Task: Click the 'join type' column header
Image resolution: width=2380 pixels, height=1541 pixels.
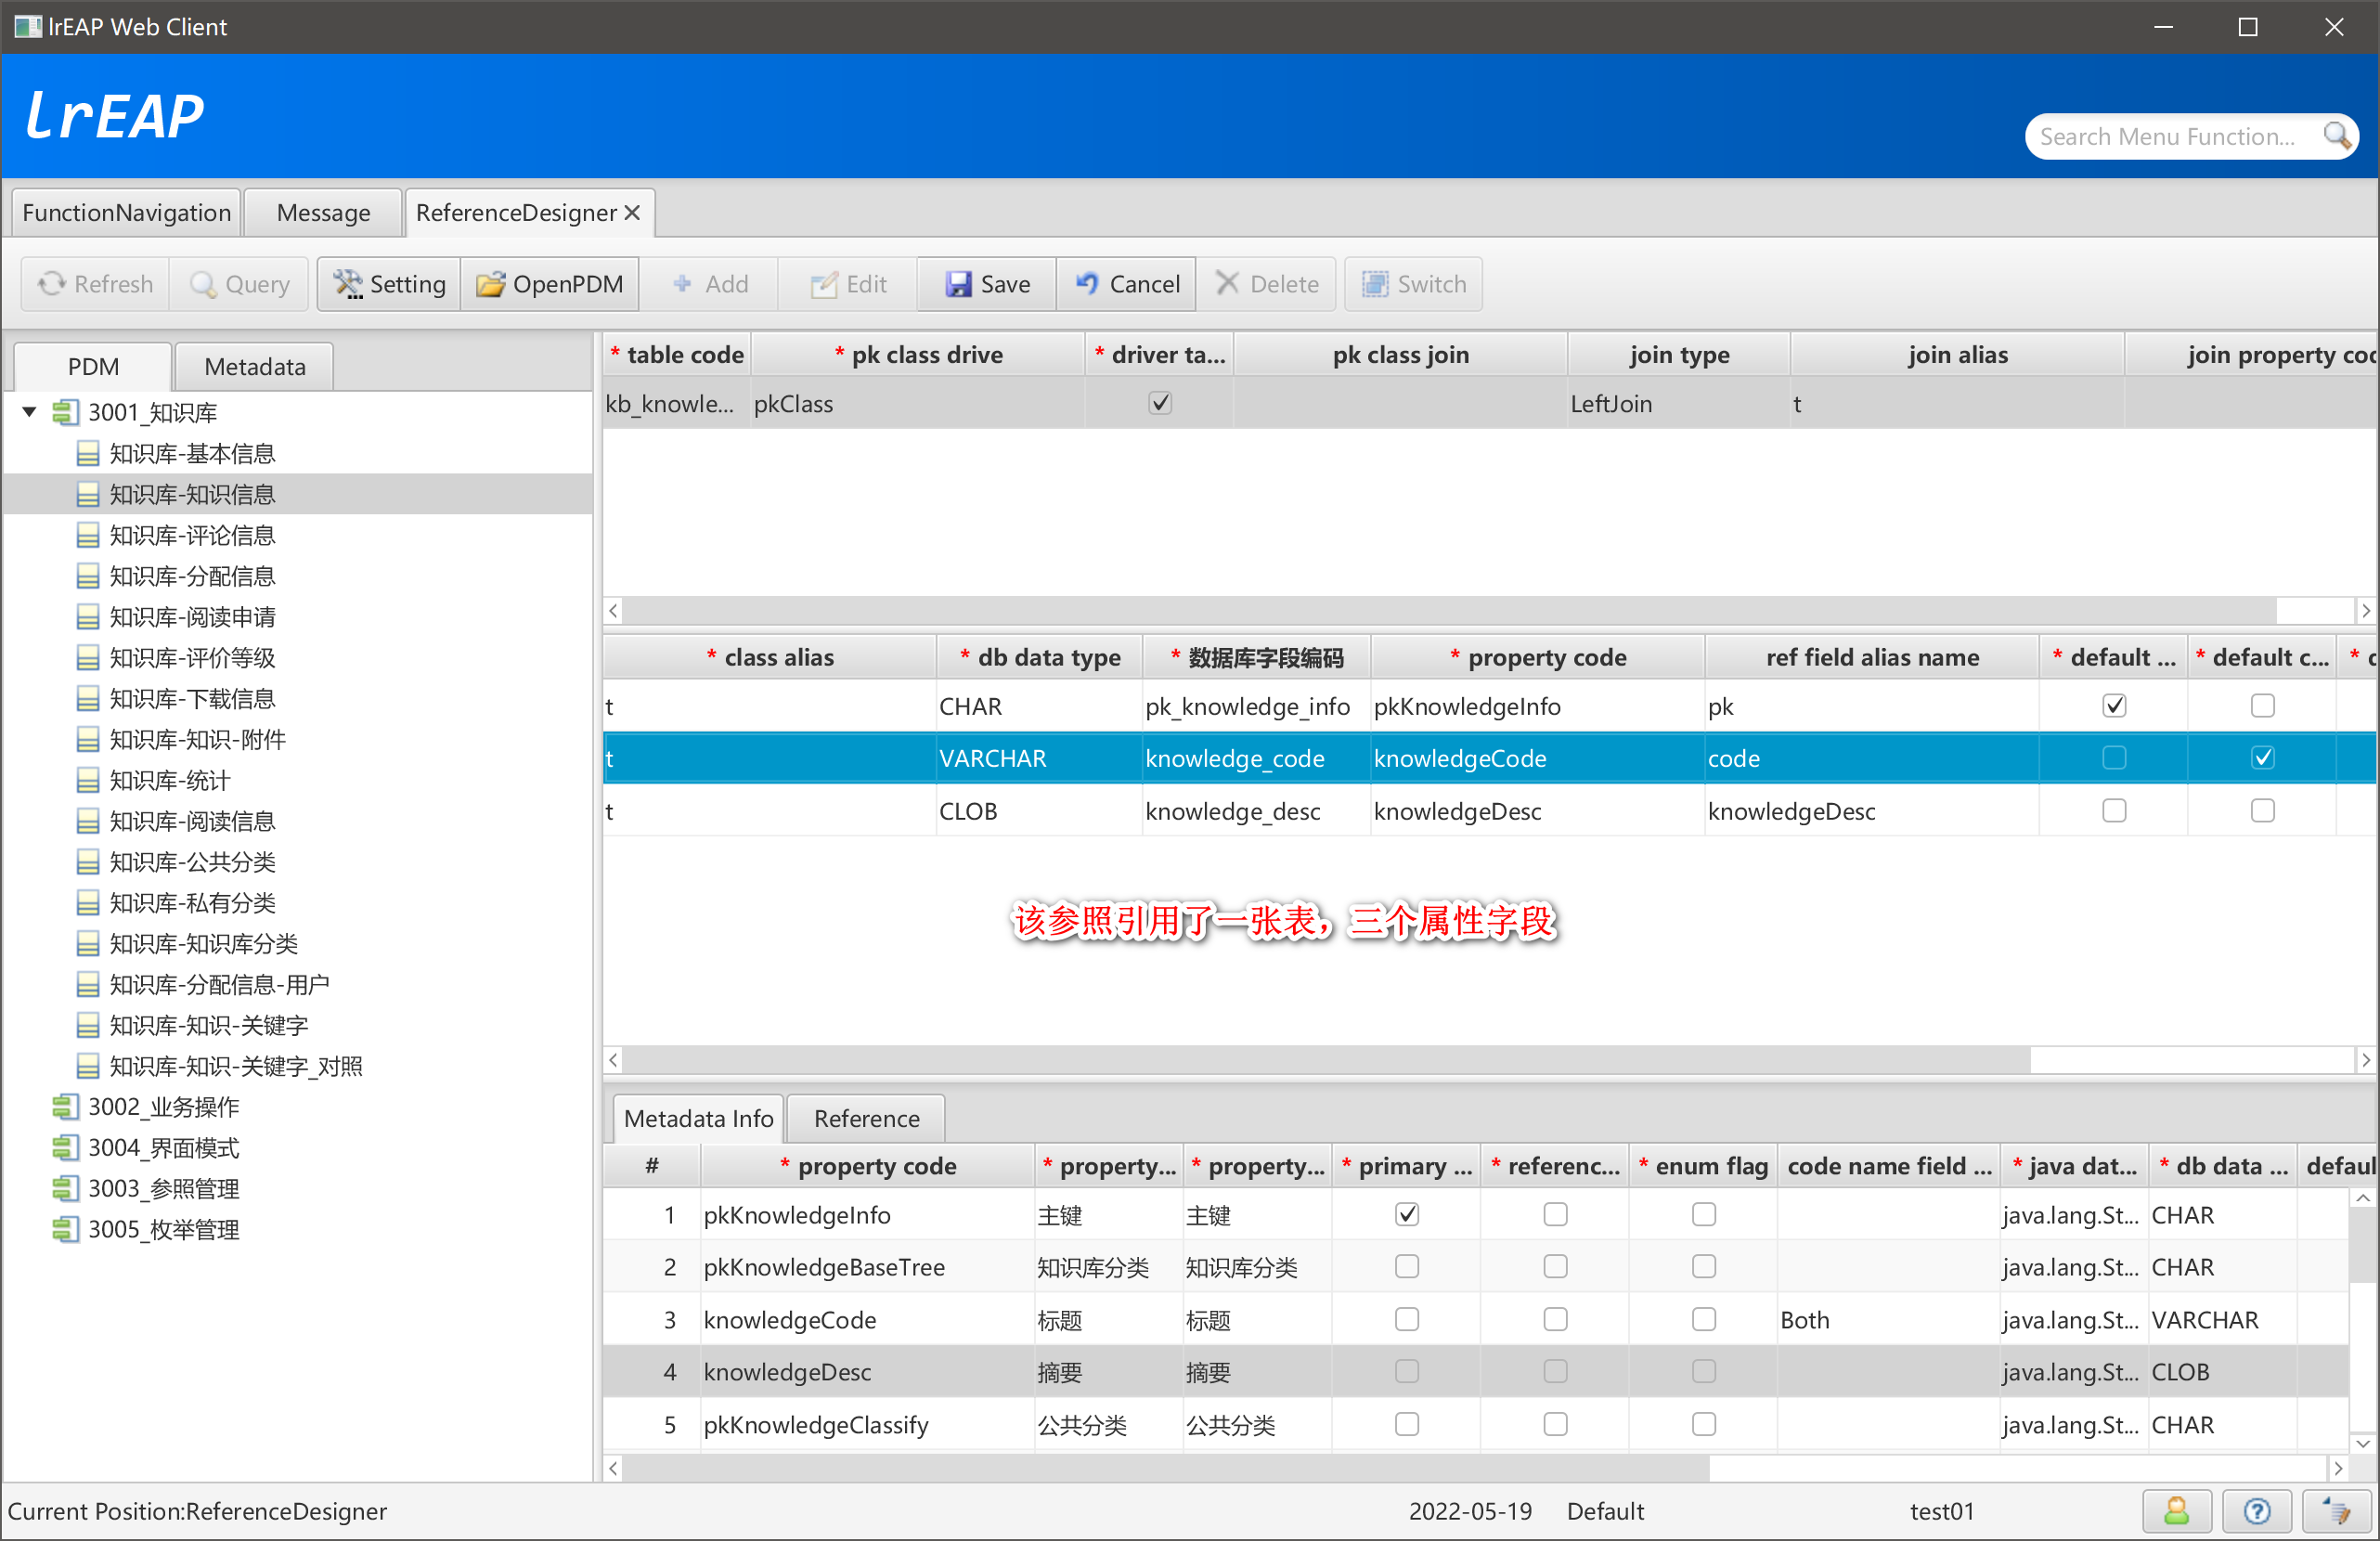Action: [x=1679, y=354]
